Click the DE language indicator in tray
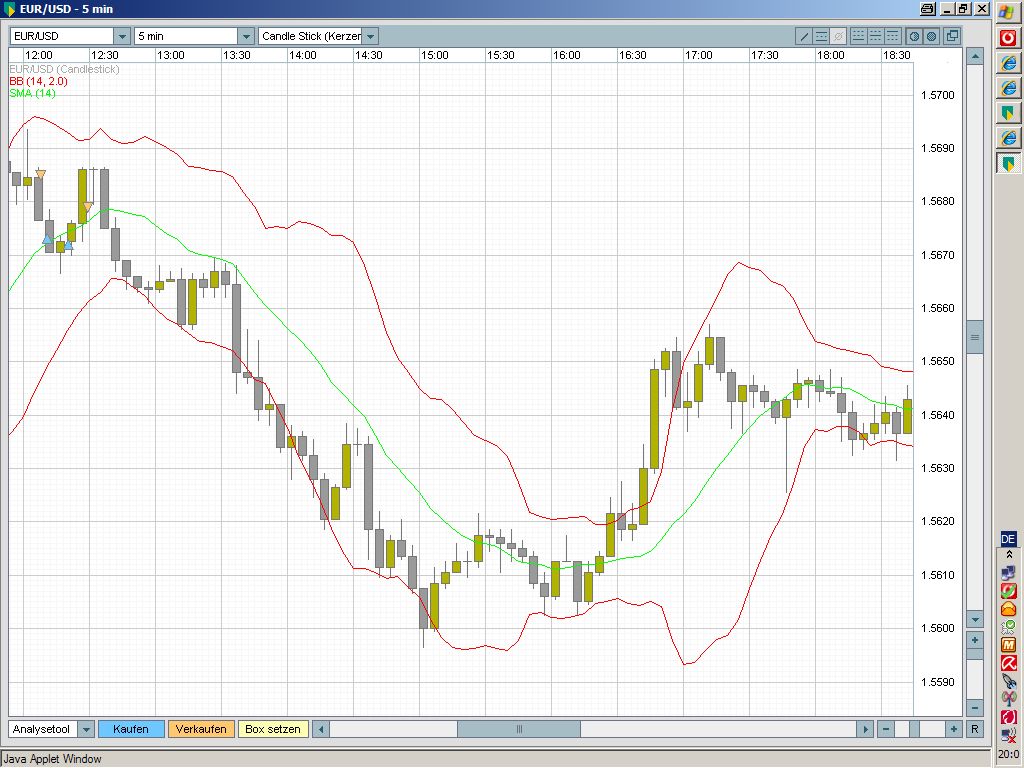Screen dimensions: 1024x768 click(x=1008, y=539)
